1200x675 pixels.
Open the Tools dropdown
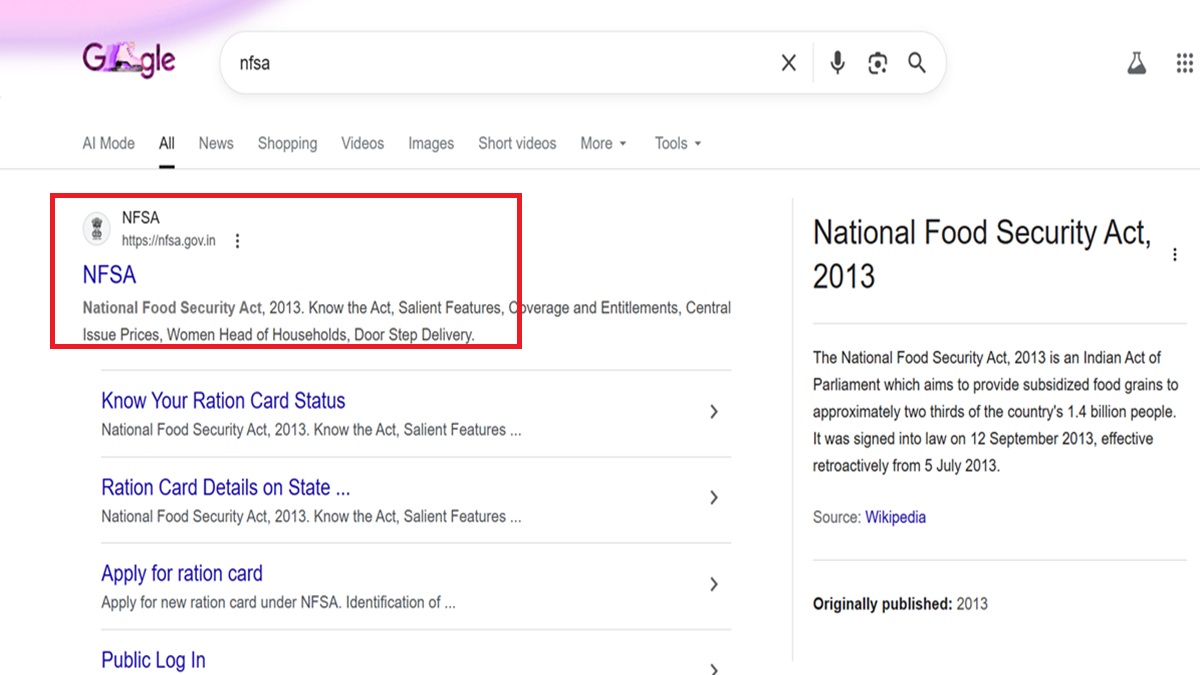(x=677, y=143)
